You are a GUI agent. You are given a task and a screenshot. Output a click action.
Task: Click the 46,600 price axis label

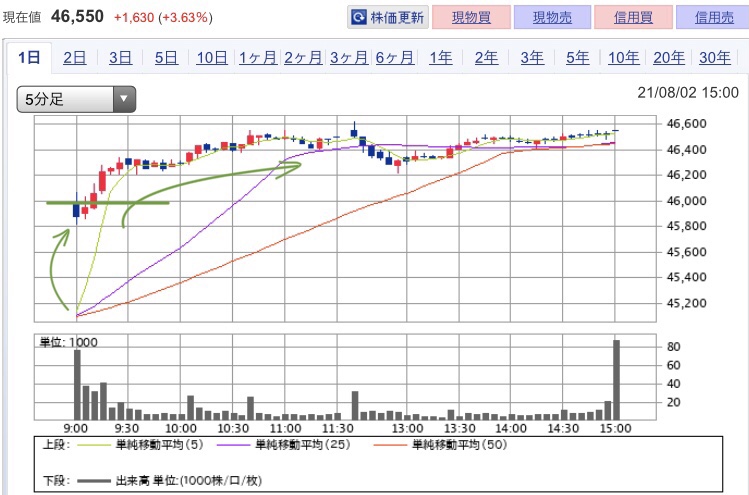(686, 124)
